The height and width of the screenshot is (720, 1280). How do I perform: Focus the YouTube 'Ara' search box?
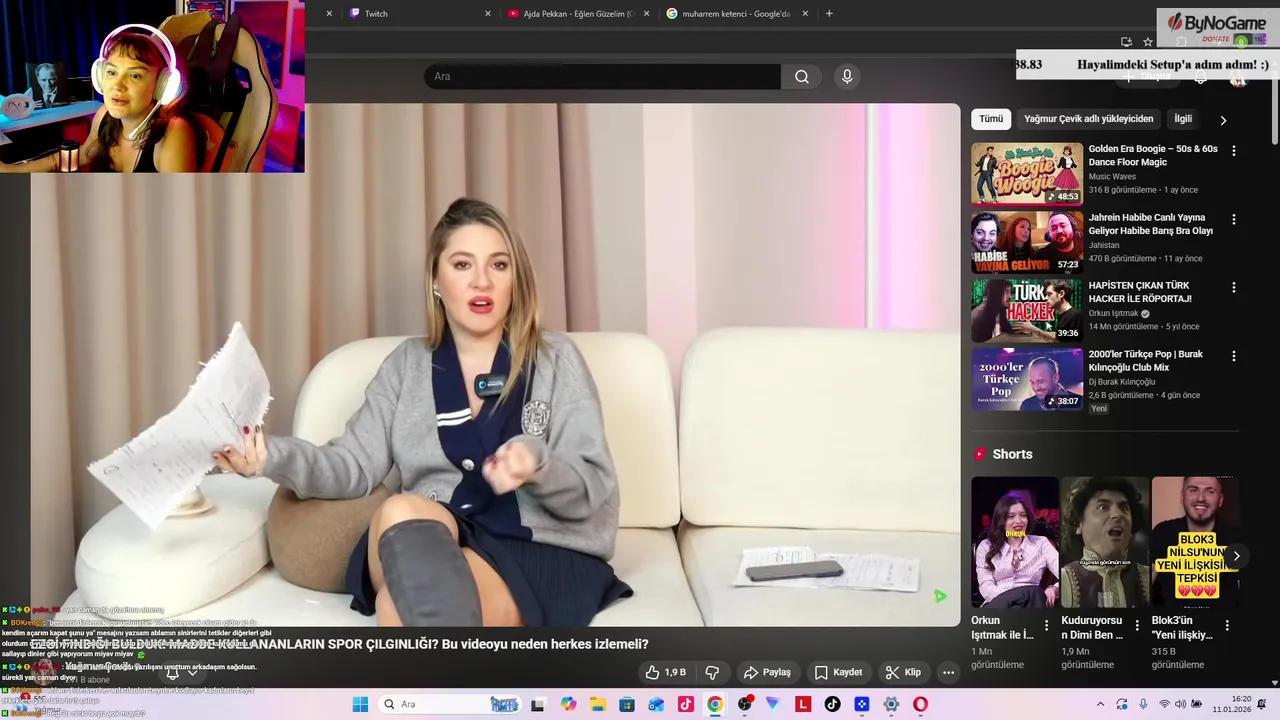coord(602,77)
